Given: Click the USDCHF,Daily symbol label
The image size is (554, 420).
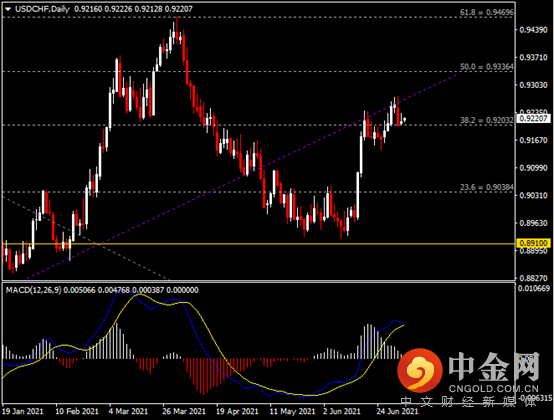Looking at the screenshot, I should pos(42,9).
